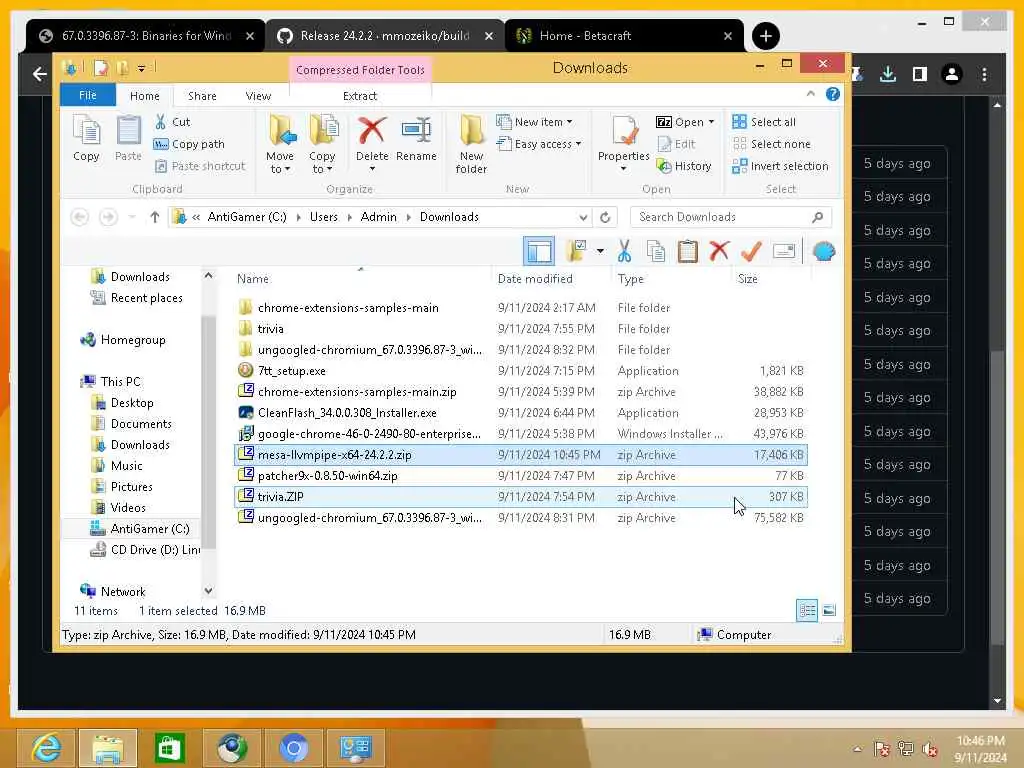The height and width of the screenshot is (768, 1024).
Task: Open the File menu tab
Action: pos(88,95)
